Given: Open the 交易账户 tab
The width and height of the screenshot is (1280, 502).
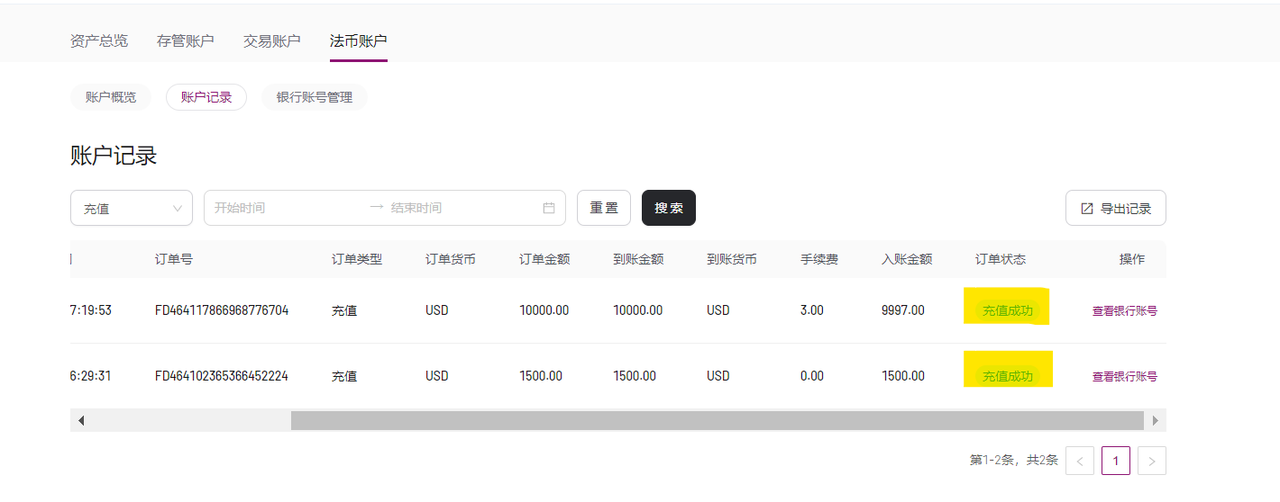Looking at the screenshot, I should (272, 41).
